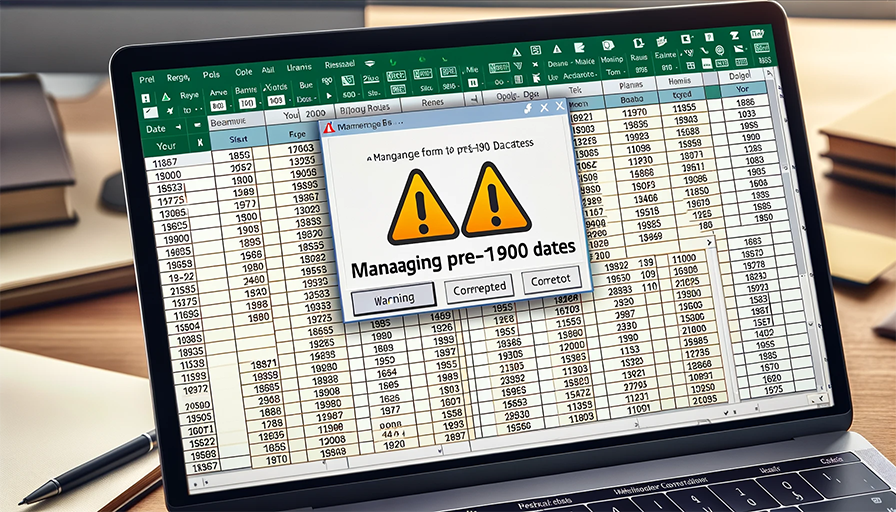Click the cell containing 1886
The width and height of the screenshot is (896, 512).
coord(746,102)
